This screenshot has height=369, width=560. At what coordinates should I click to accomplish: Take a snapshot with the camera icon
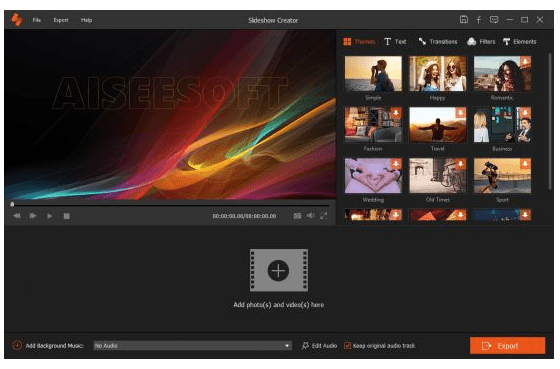pos(297,216)
